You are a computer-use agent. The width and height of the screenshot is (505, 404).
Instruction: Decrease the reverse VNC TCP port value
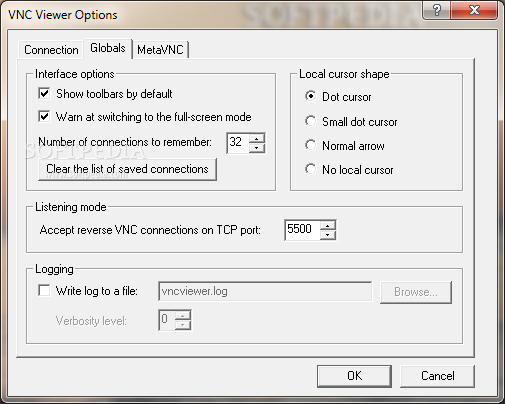(x=328, y=235)
